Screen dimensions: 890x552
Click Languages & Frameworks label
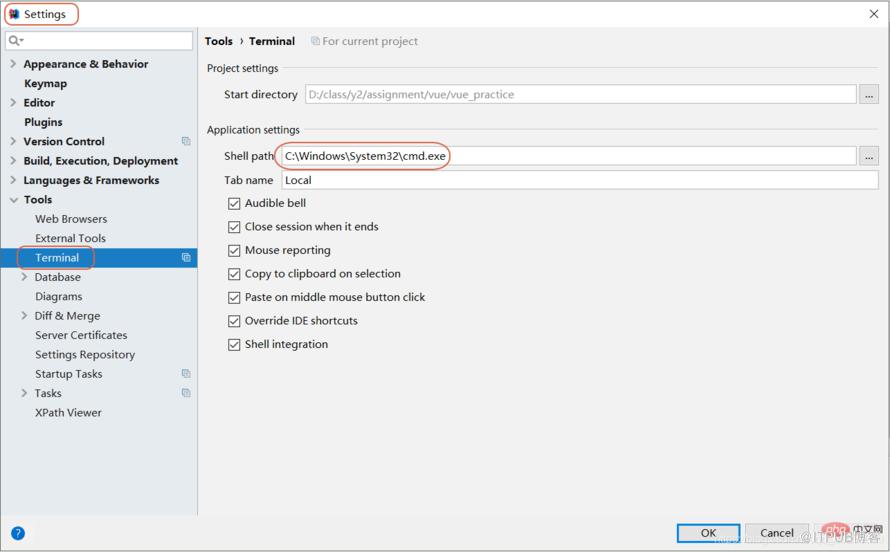coord(91,180)
